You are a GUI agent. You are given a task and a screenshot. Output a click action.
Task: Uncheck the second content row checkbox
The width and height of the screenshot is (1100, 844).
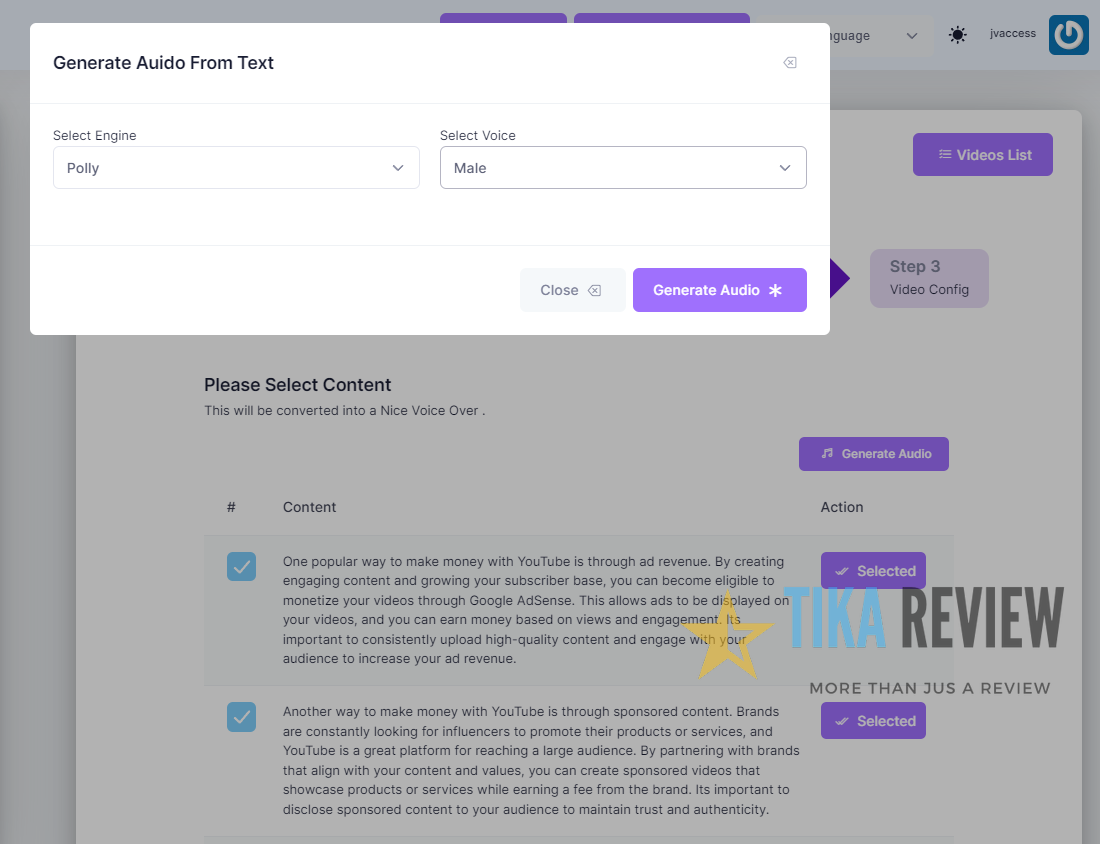pos(241,716)
